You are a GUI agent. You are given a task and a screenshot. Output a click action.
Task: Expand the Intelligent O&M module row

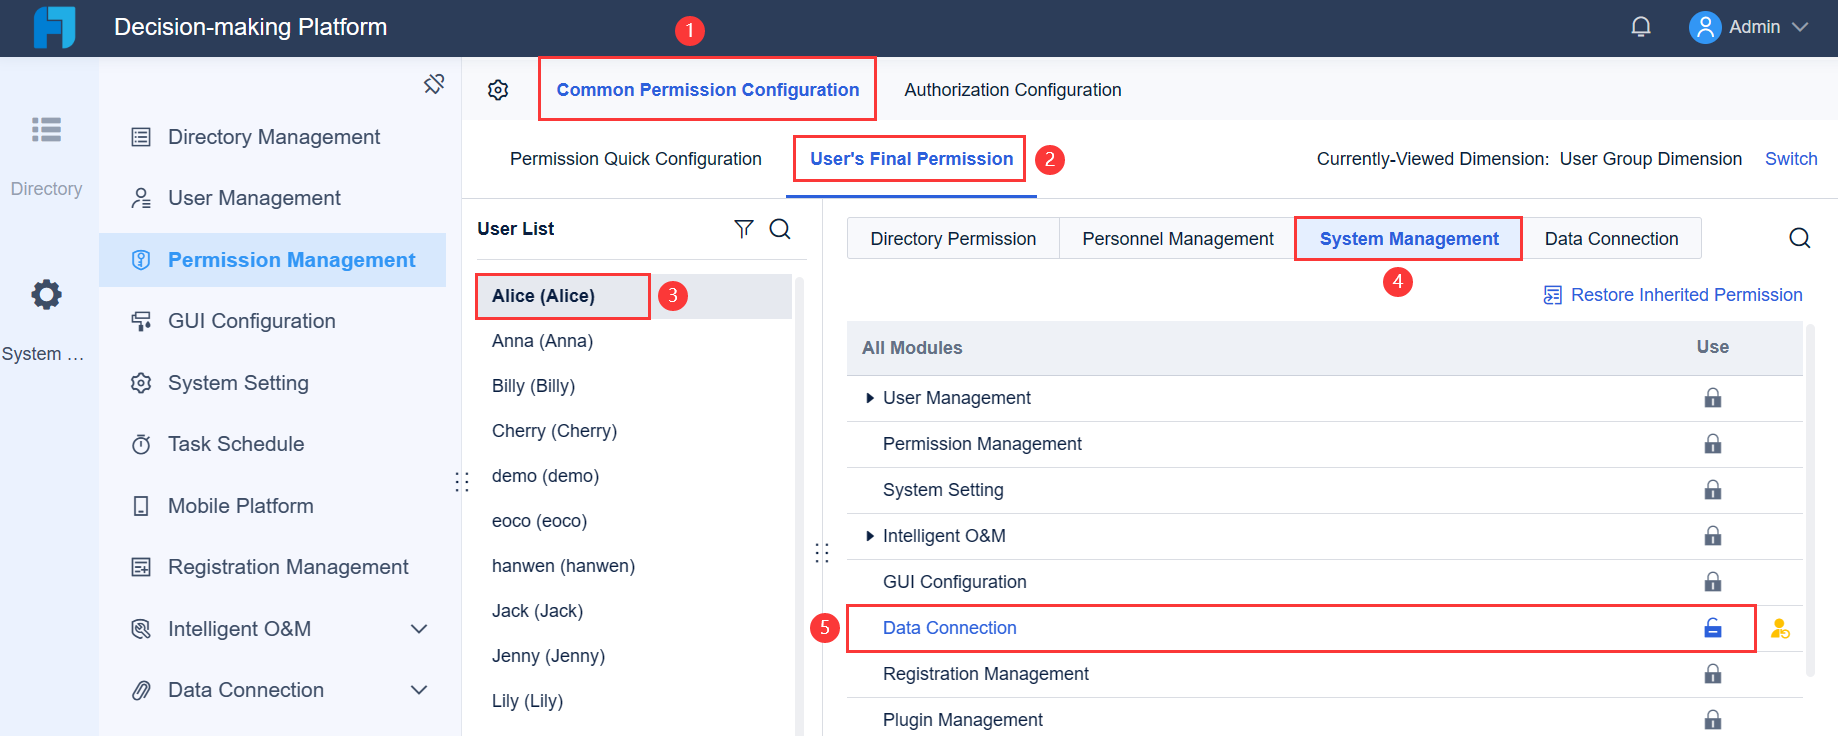(x=869, y=536)
